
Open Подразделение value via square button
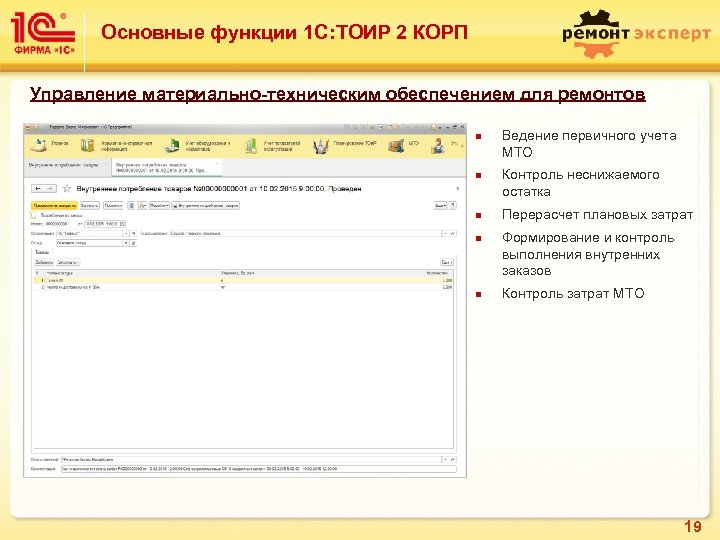point(453,233)
